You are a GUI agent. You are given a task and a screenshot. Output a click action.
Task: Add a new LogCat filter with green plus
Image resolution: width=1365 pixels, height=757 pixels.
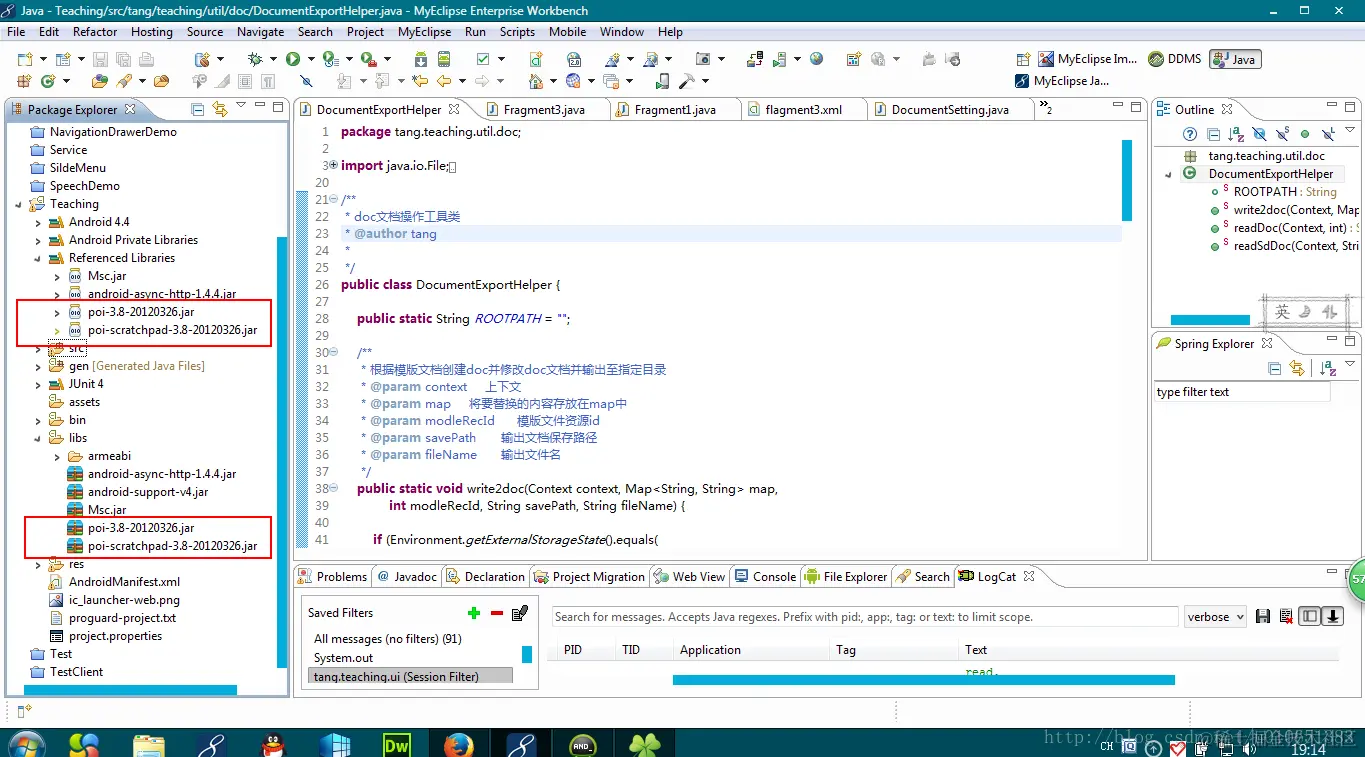[474, 613]
